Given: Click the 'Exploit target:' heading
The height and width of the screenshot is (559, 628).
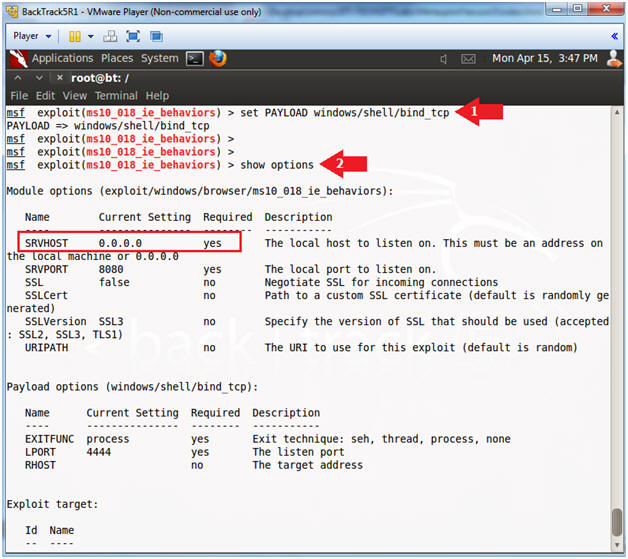Looking at the screenshot, I should click(x=52, y=504).
